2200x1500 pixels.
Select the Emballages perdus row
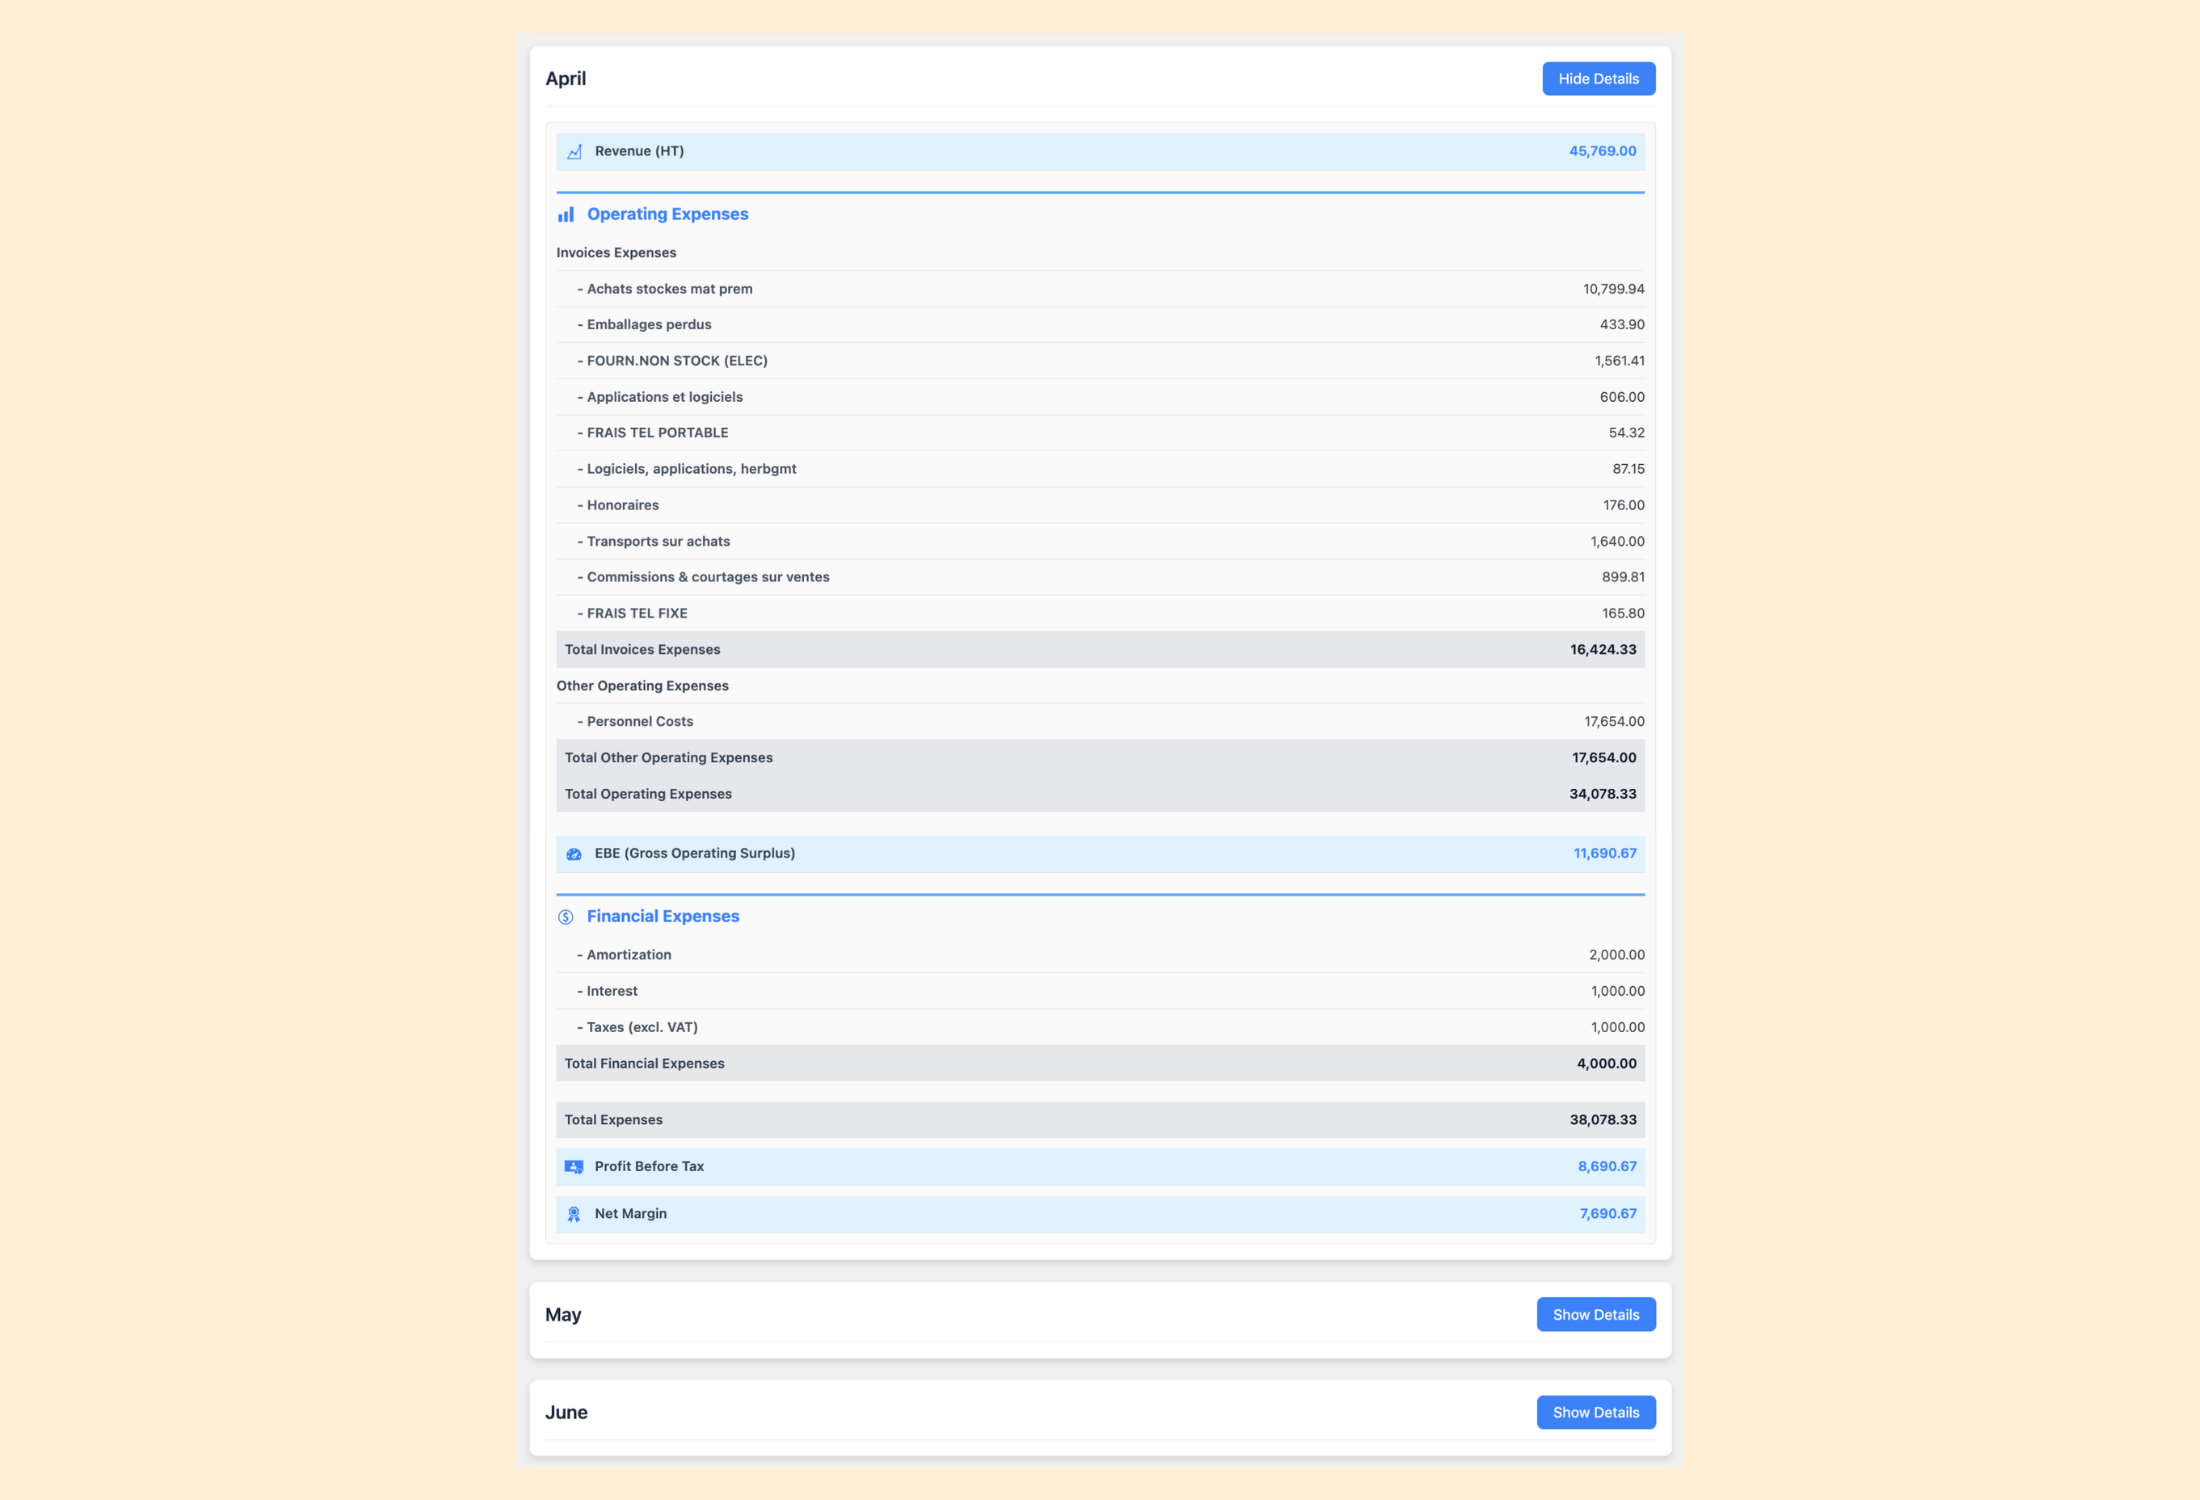point(1100,325)
